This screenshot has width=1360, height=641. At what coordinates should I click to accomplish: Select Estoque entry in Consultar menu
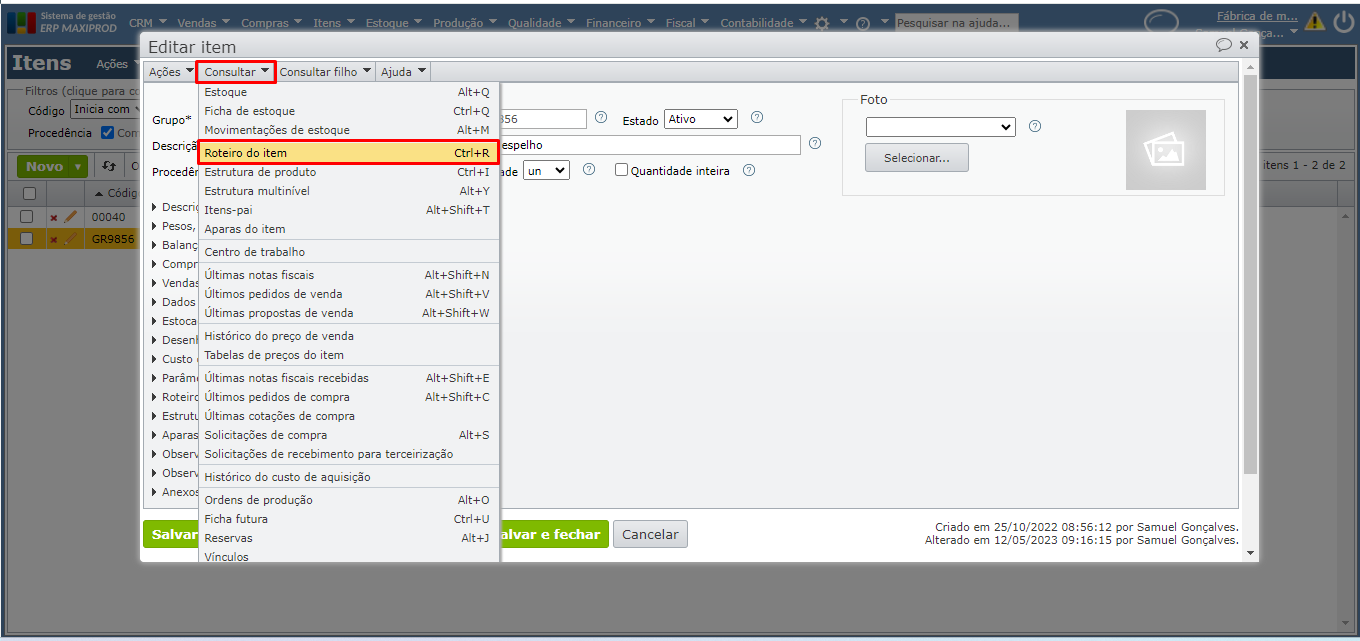pos(348,92)
